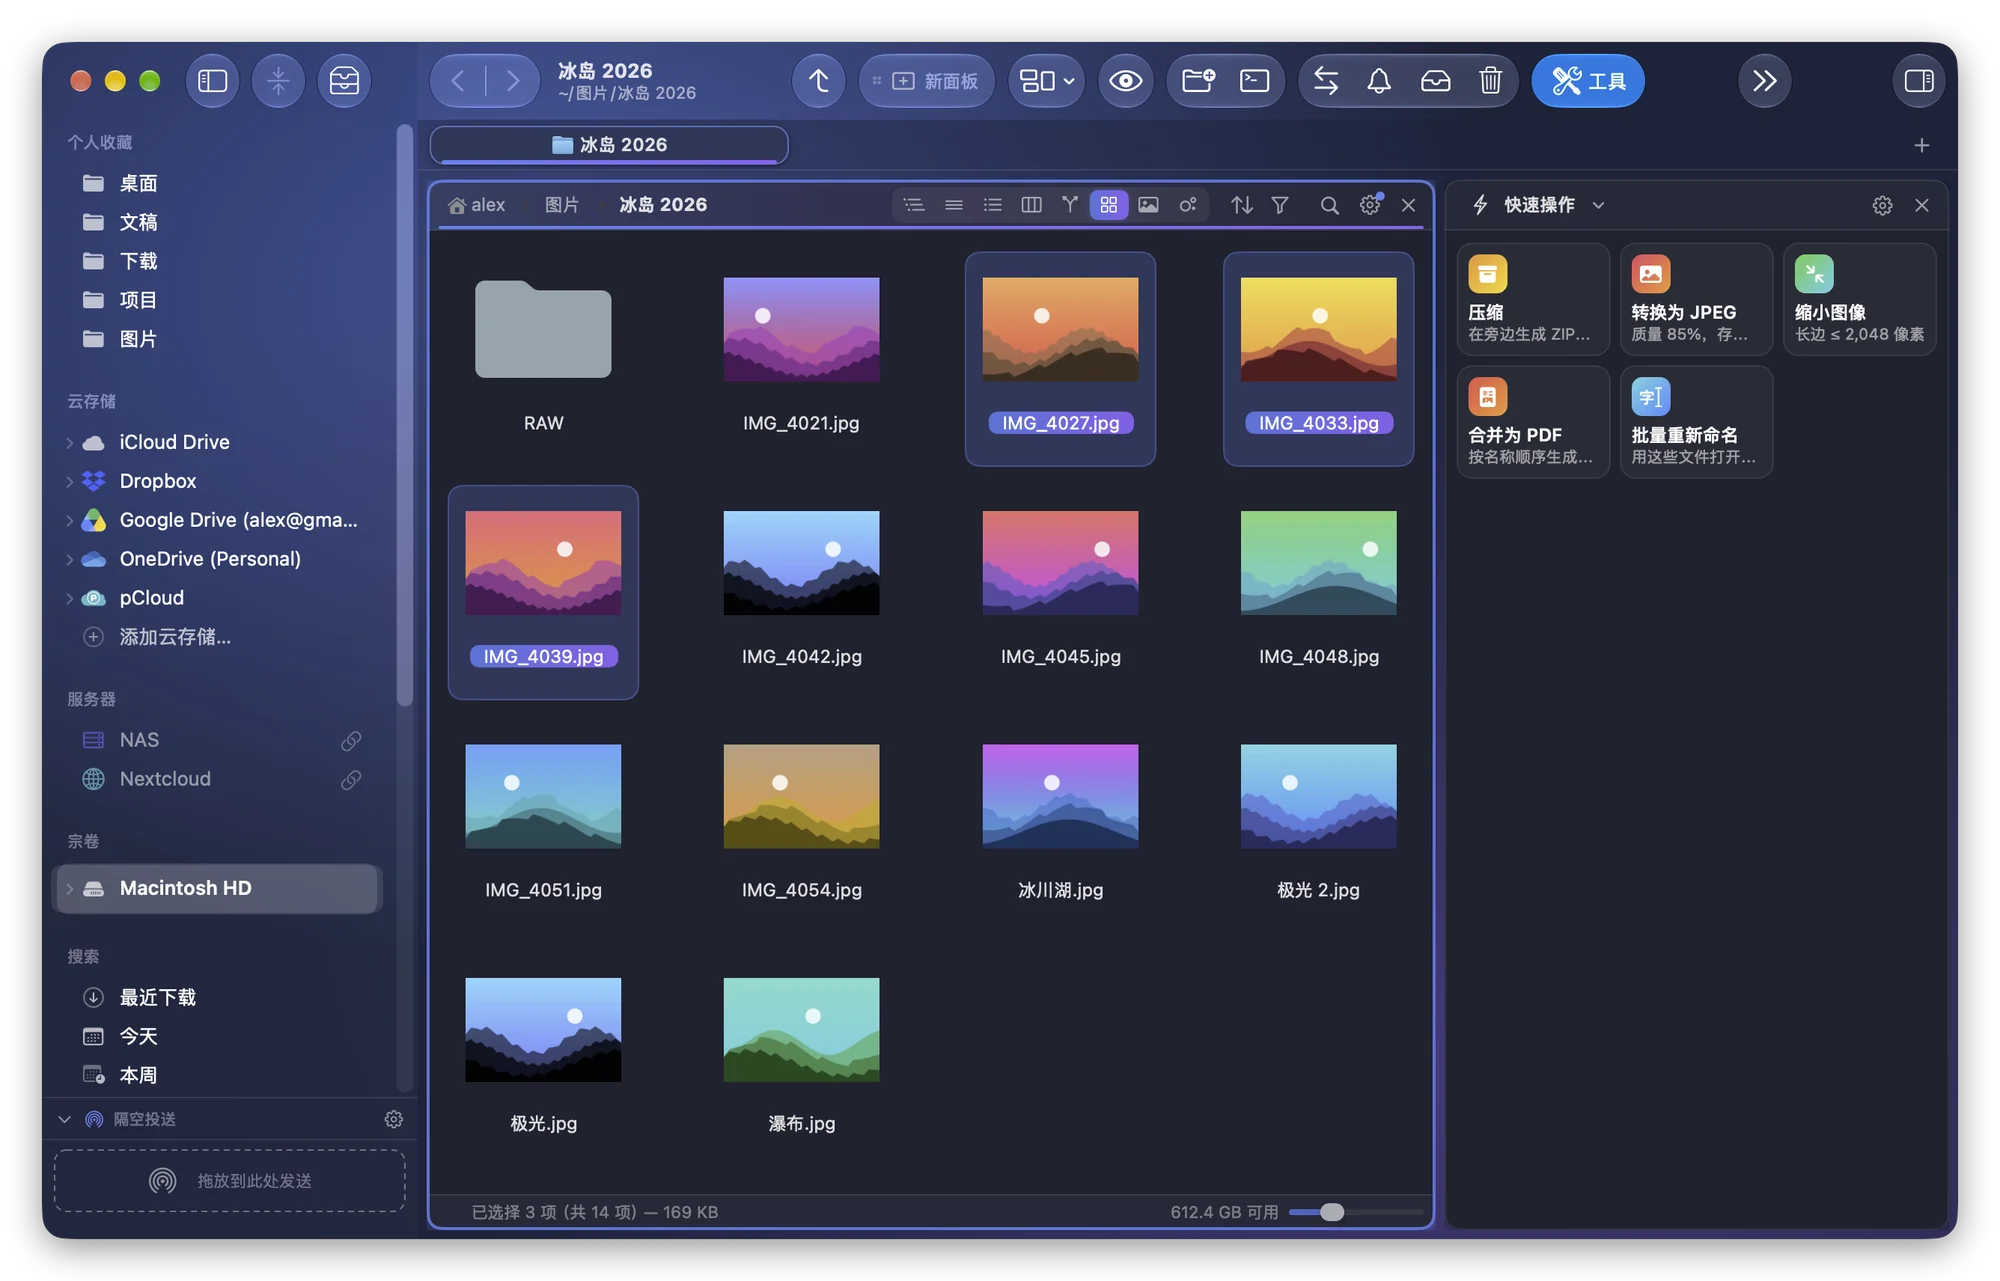
Task: Create a new folder
Action: 1198,81
